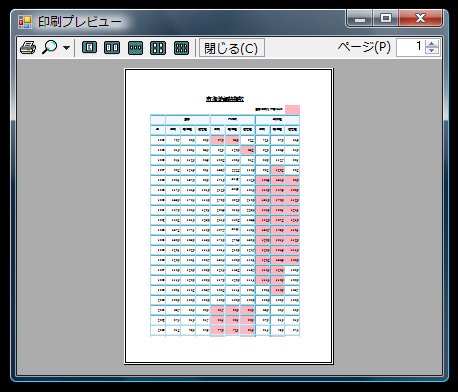This screenshot has width=458, height=392.
Task: Maximize the print preview window
Action: (386, 18)
